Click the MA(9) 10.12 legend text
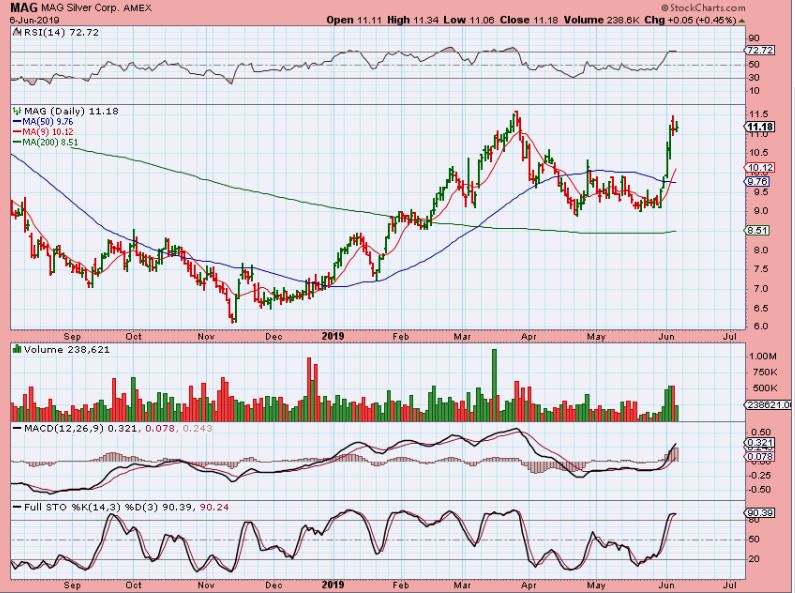The width and height of the screenshot is (795, 593). (48, 132)
